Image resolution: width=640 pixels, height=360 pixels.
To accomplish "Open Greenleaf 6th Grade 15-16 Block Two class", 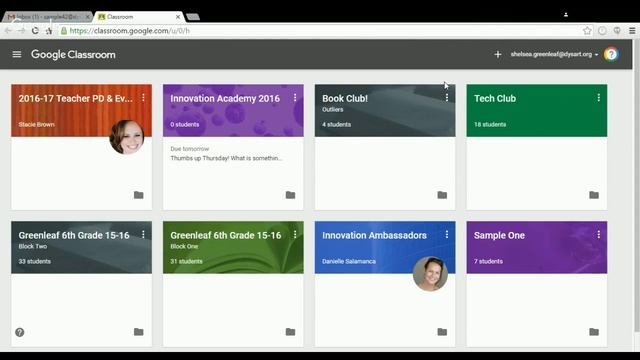I will point(74,235).
